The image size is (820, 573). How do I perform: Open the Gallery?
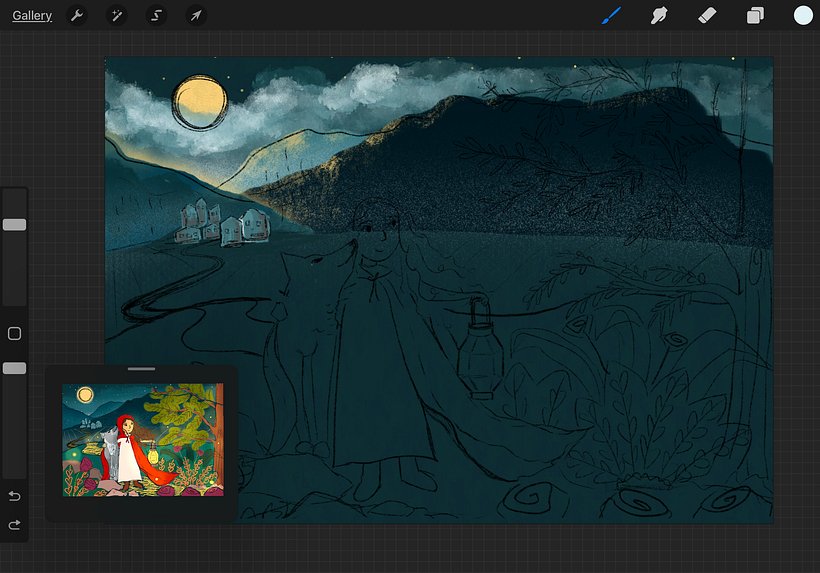[x=32, y=16]
